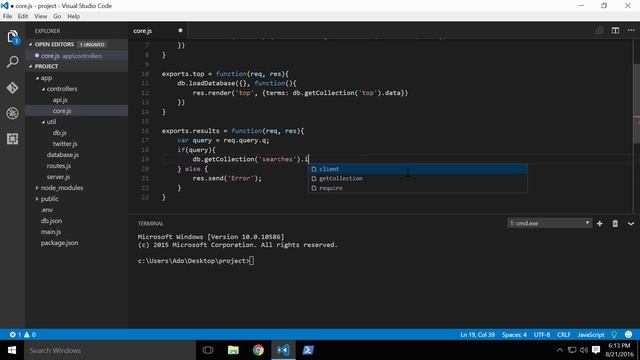Click the lightbulb icon in status bar
Screen dimensions: 640x360
(614, 334)
